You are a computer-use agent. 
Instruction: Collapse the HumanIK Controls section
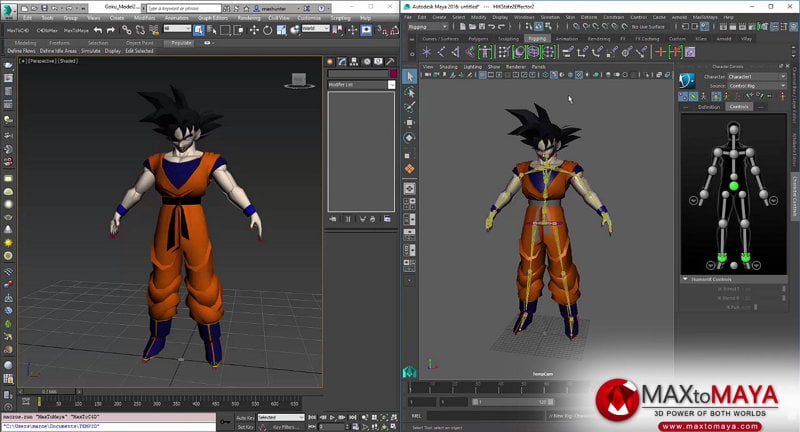pyautogui.click(x=685, y=279)
